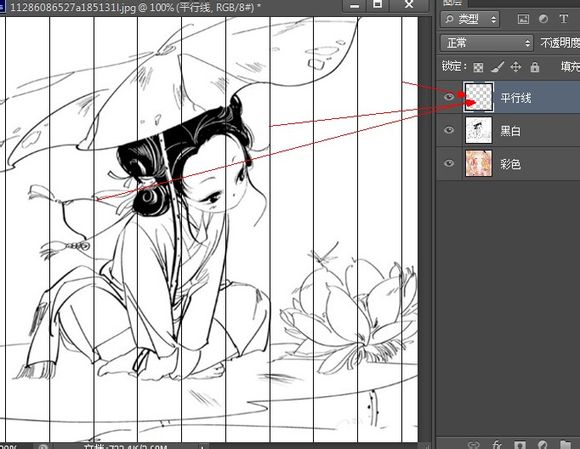This screenshot has height=449, width=580.
Task: Add a layer mask
Action: [x=520, y=445]
